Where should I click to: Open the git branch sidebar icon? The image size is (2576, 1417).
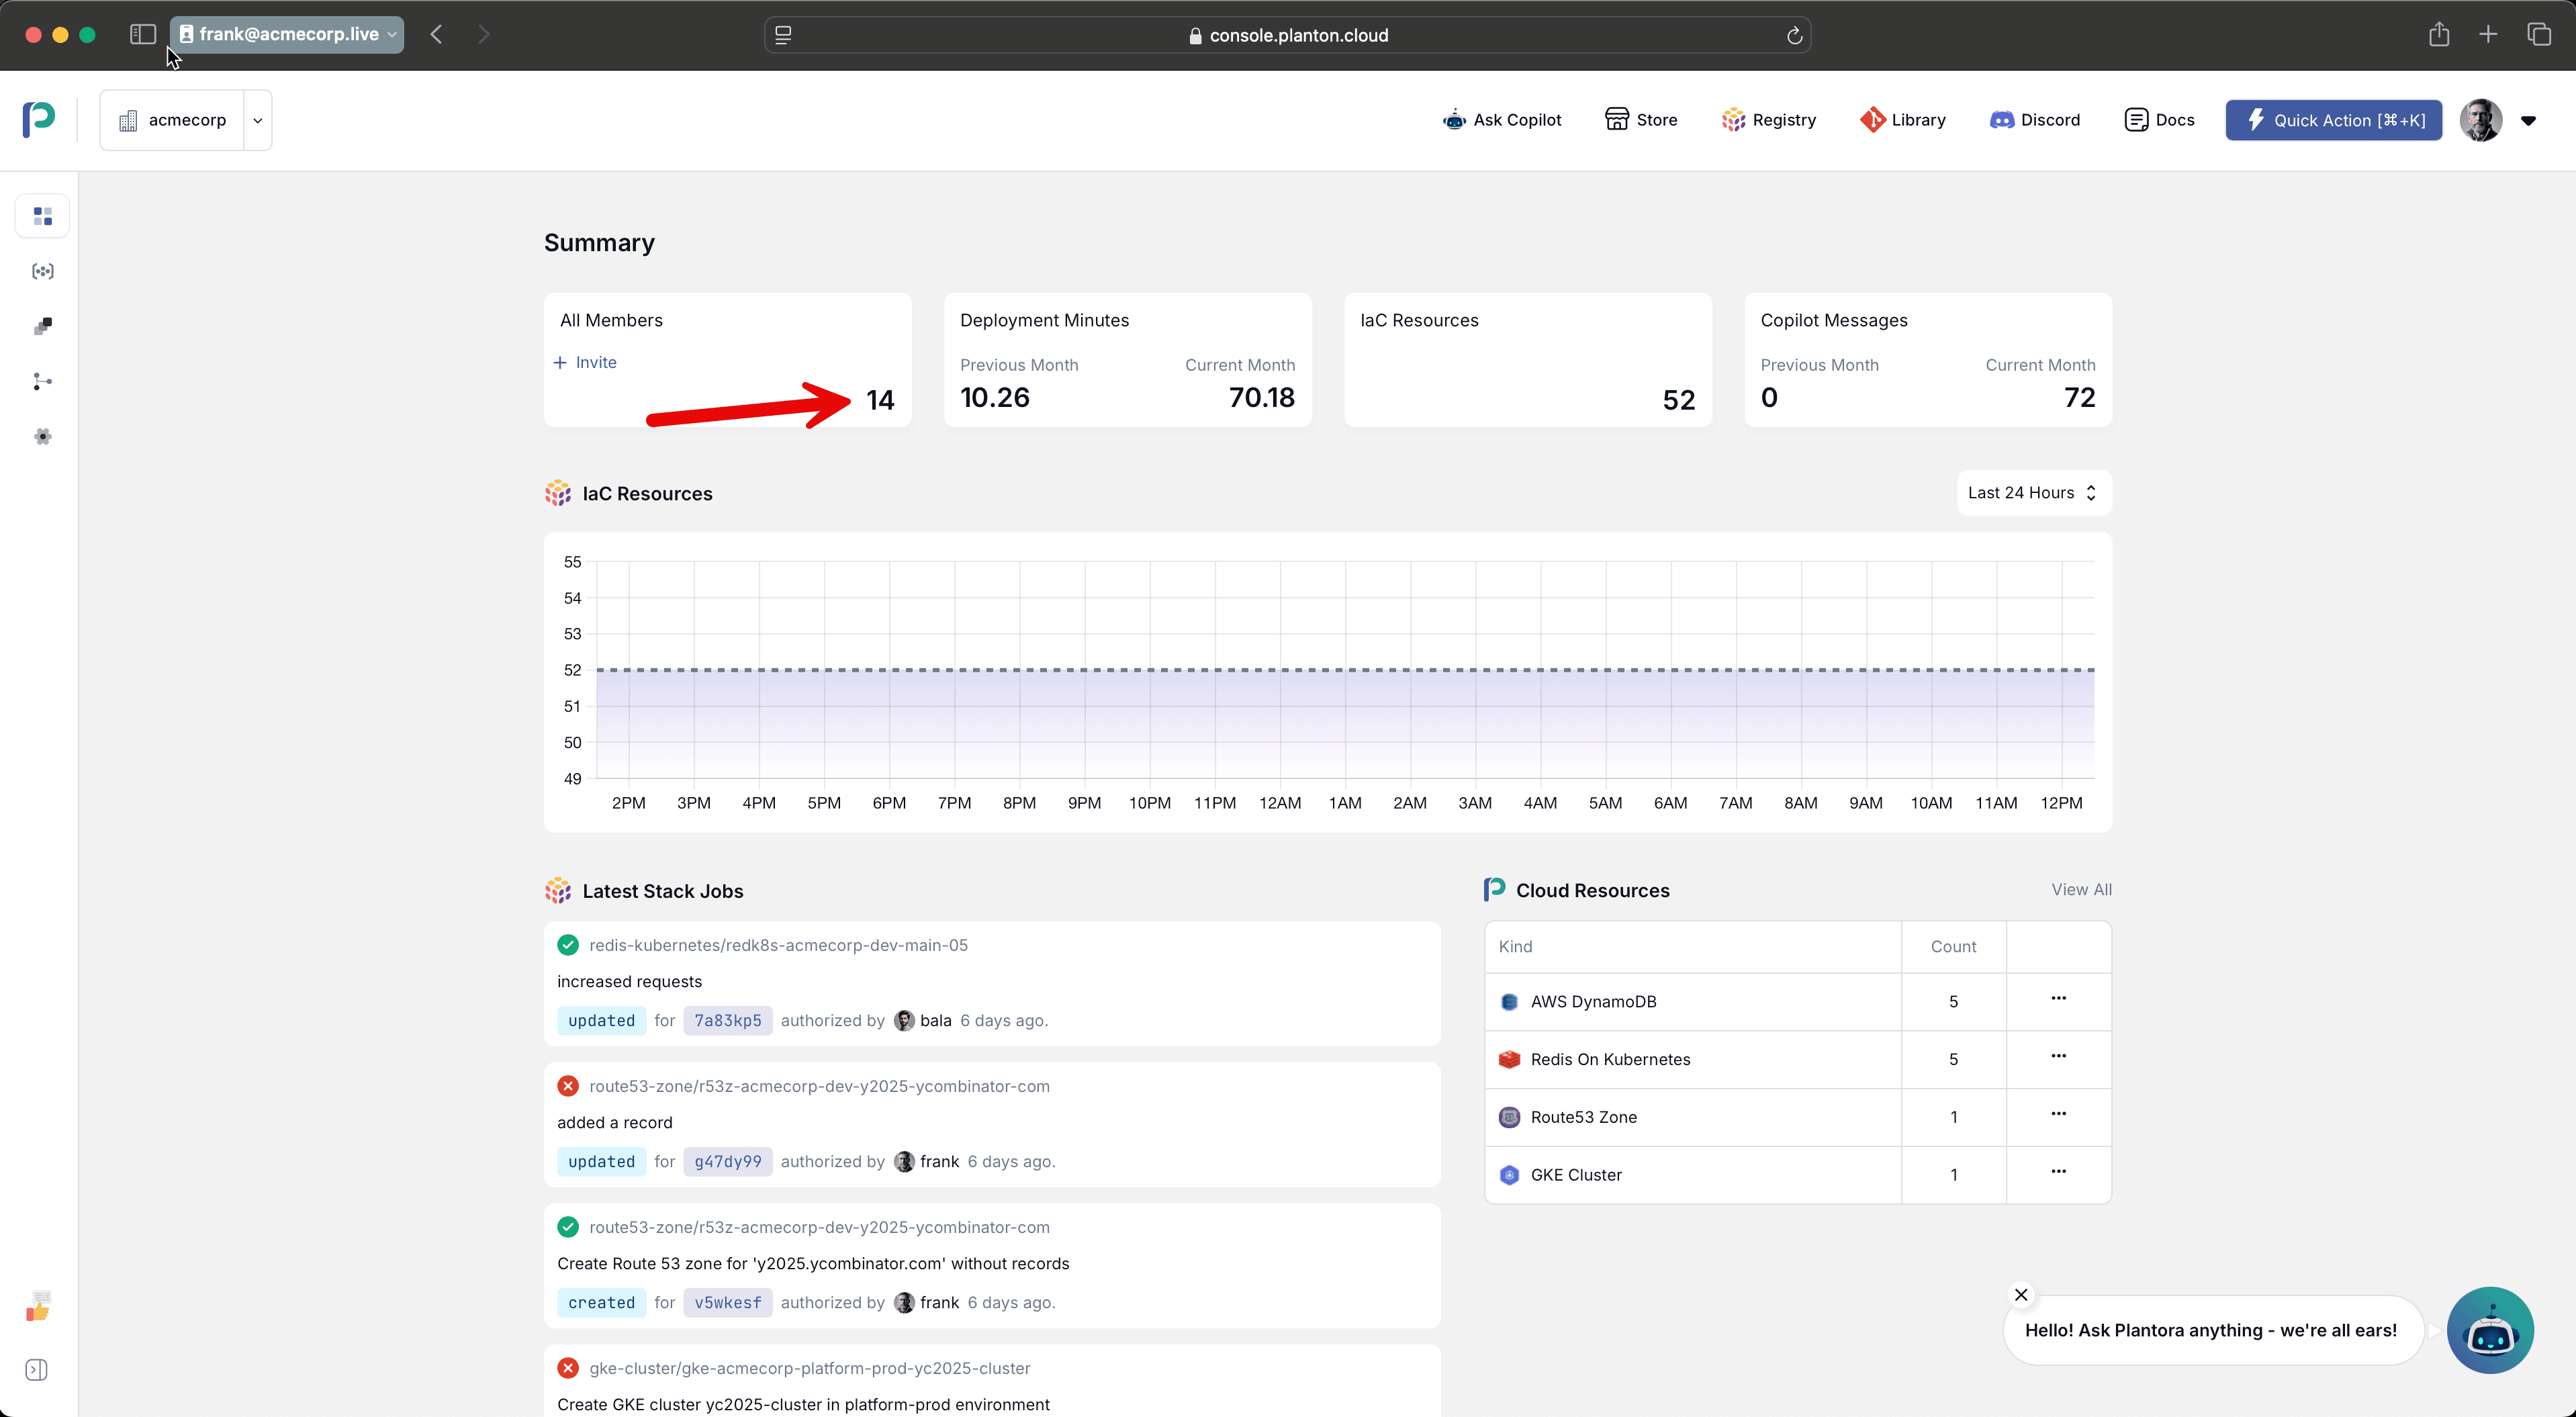[x=42, y=381]
